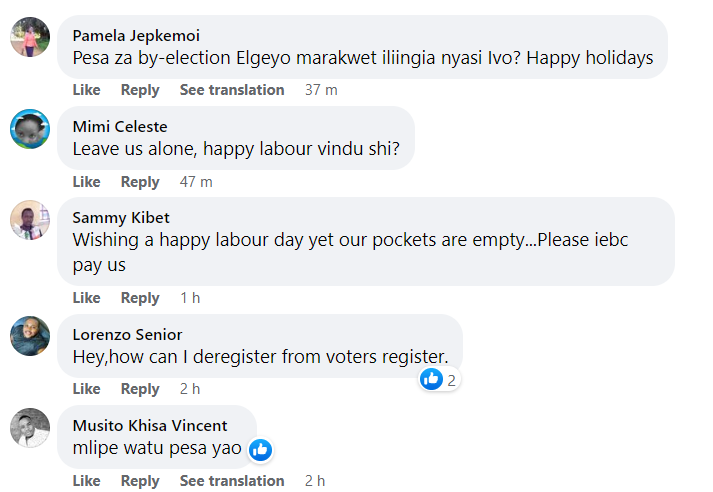Open Pamela Jepkemoi's profile picture

point(30,37)
